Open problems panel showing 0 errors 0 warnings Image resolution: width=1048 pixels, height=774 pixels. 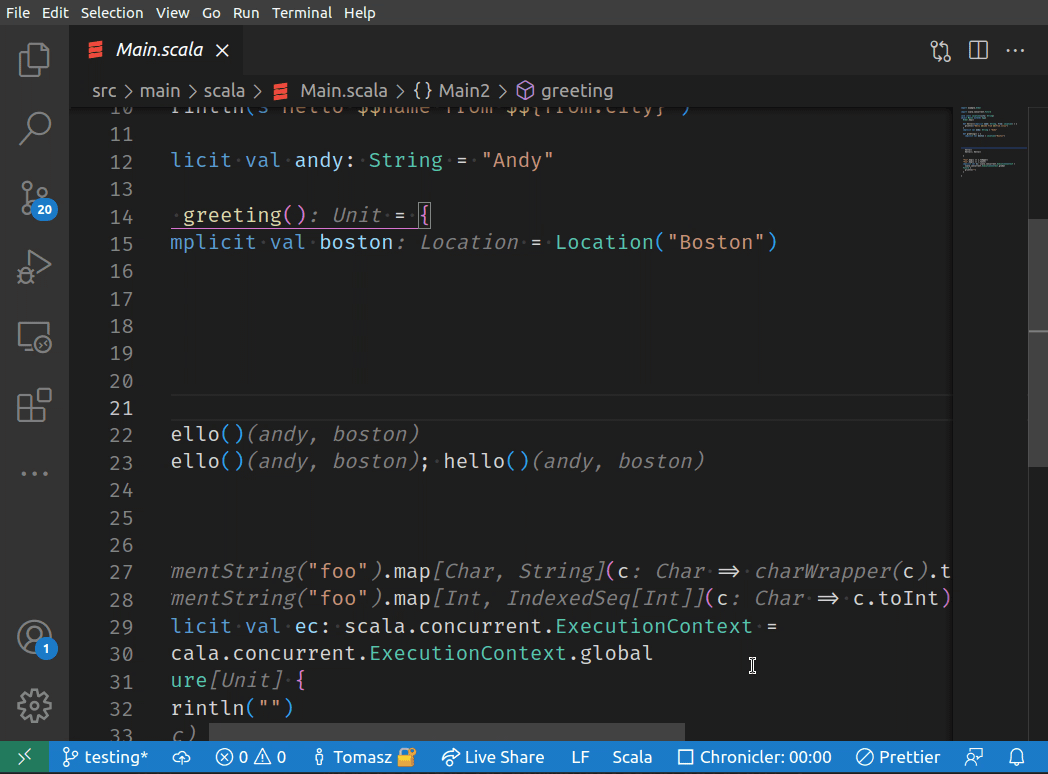251,757
